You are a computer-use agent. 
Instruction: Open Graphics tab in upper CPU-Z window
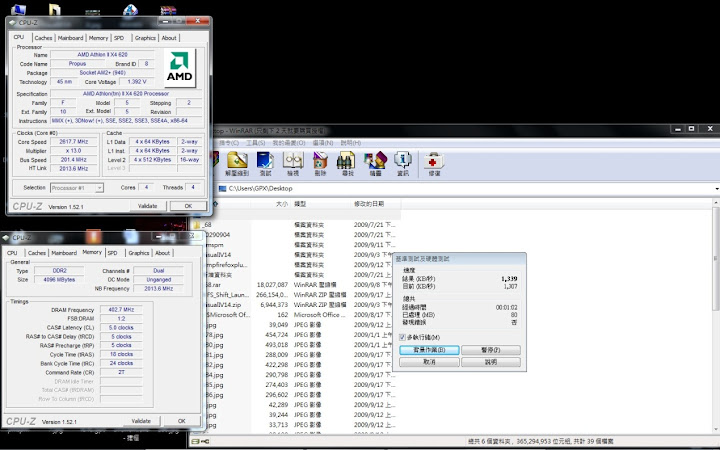145,38
